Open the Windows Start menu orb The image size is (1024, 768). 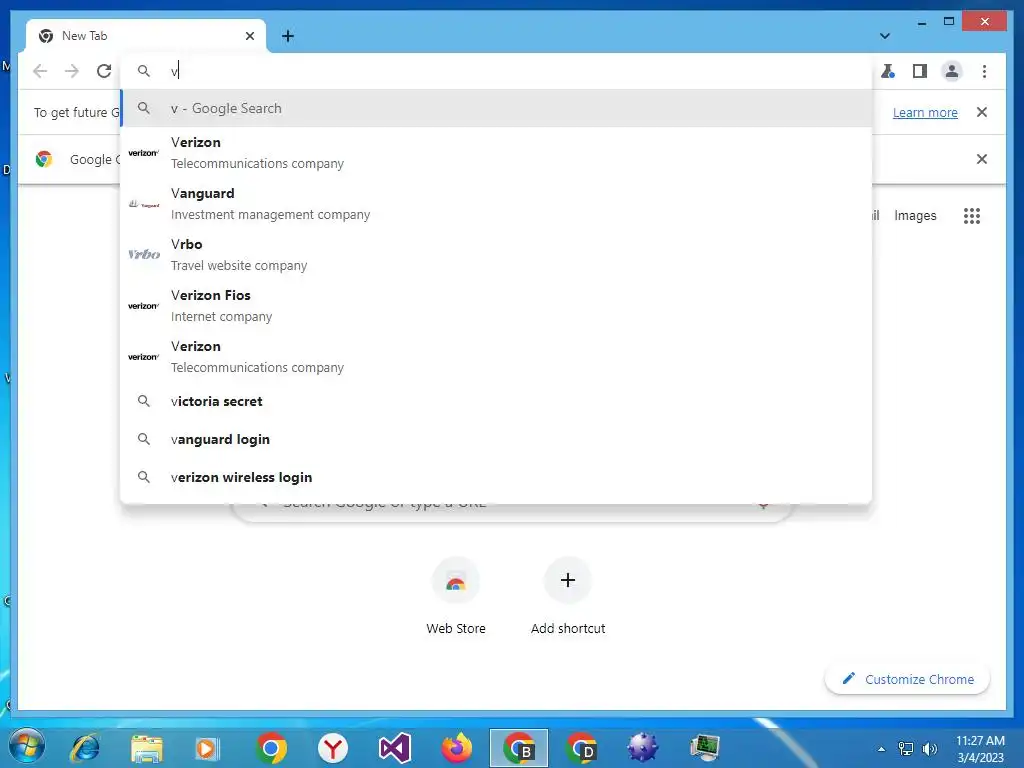[27, 747]
